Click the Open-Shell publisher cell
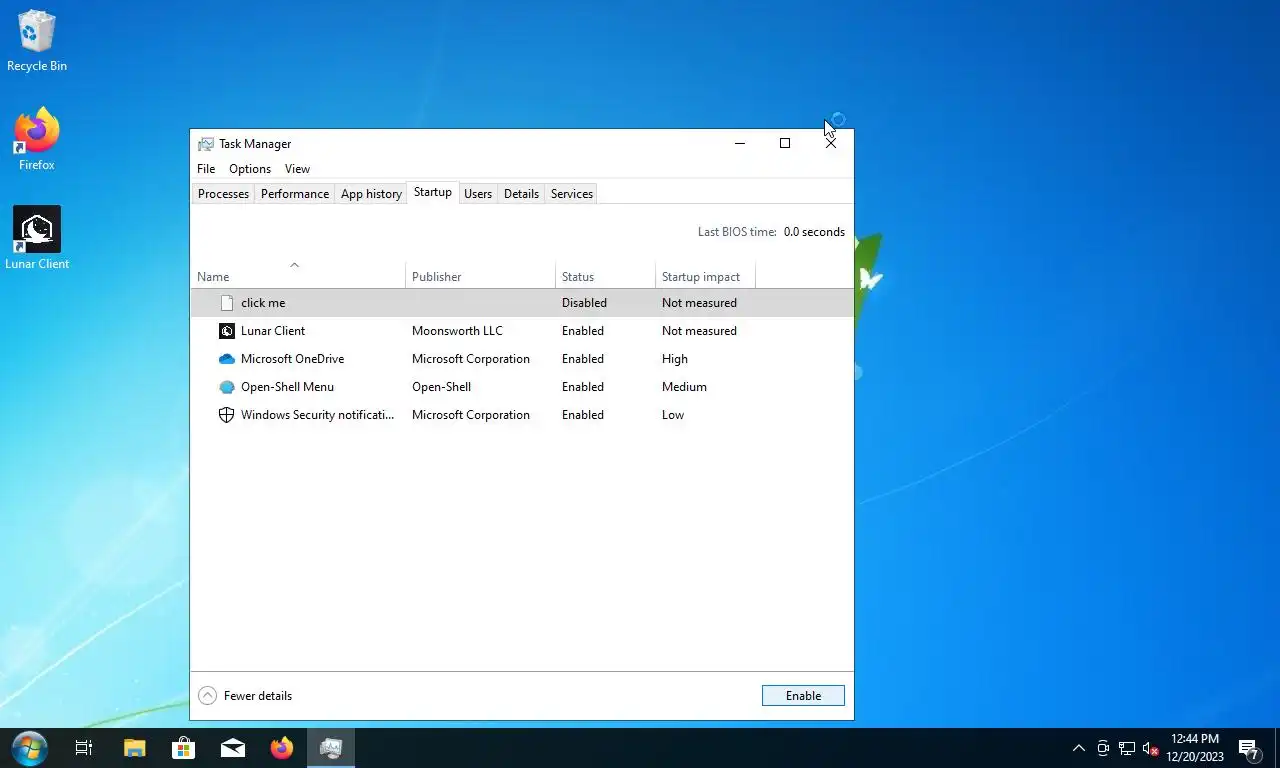1280x768 pixels. (441, 387)
